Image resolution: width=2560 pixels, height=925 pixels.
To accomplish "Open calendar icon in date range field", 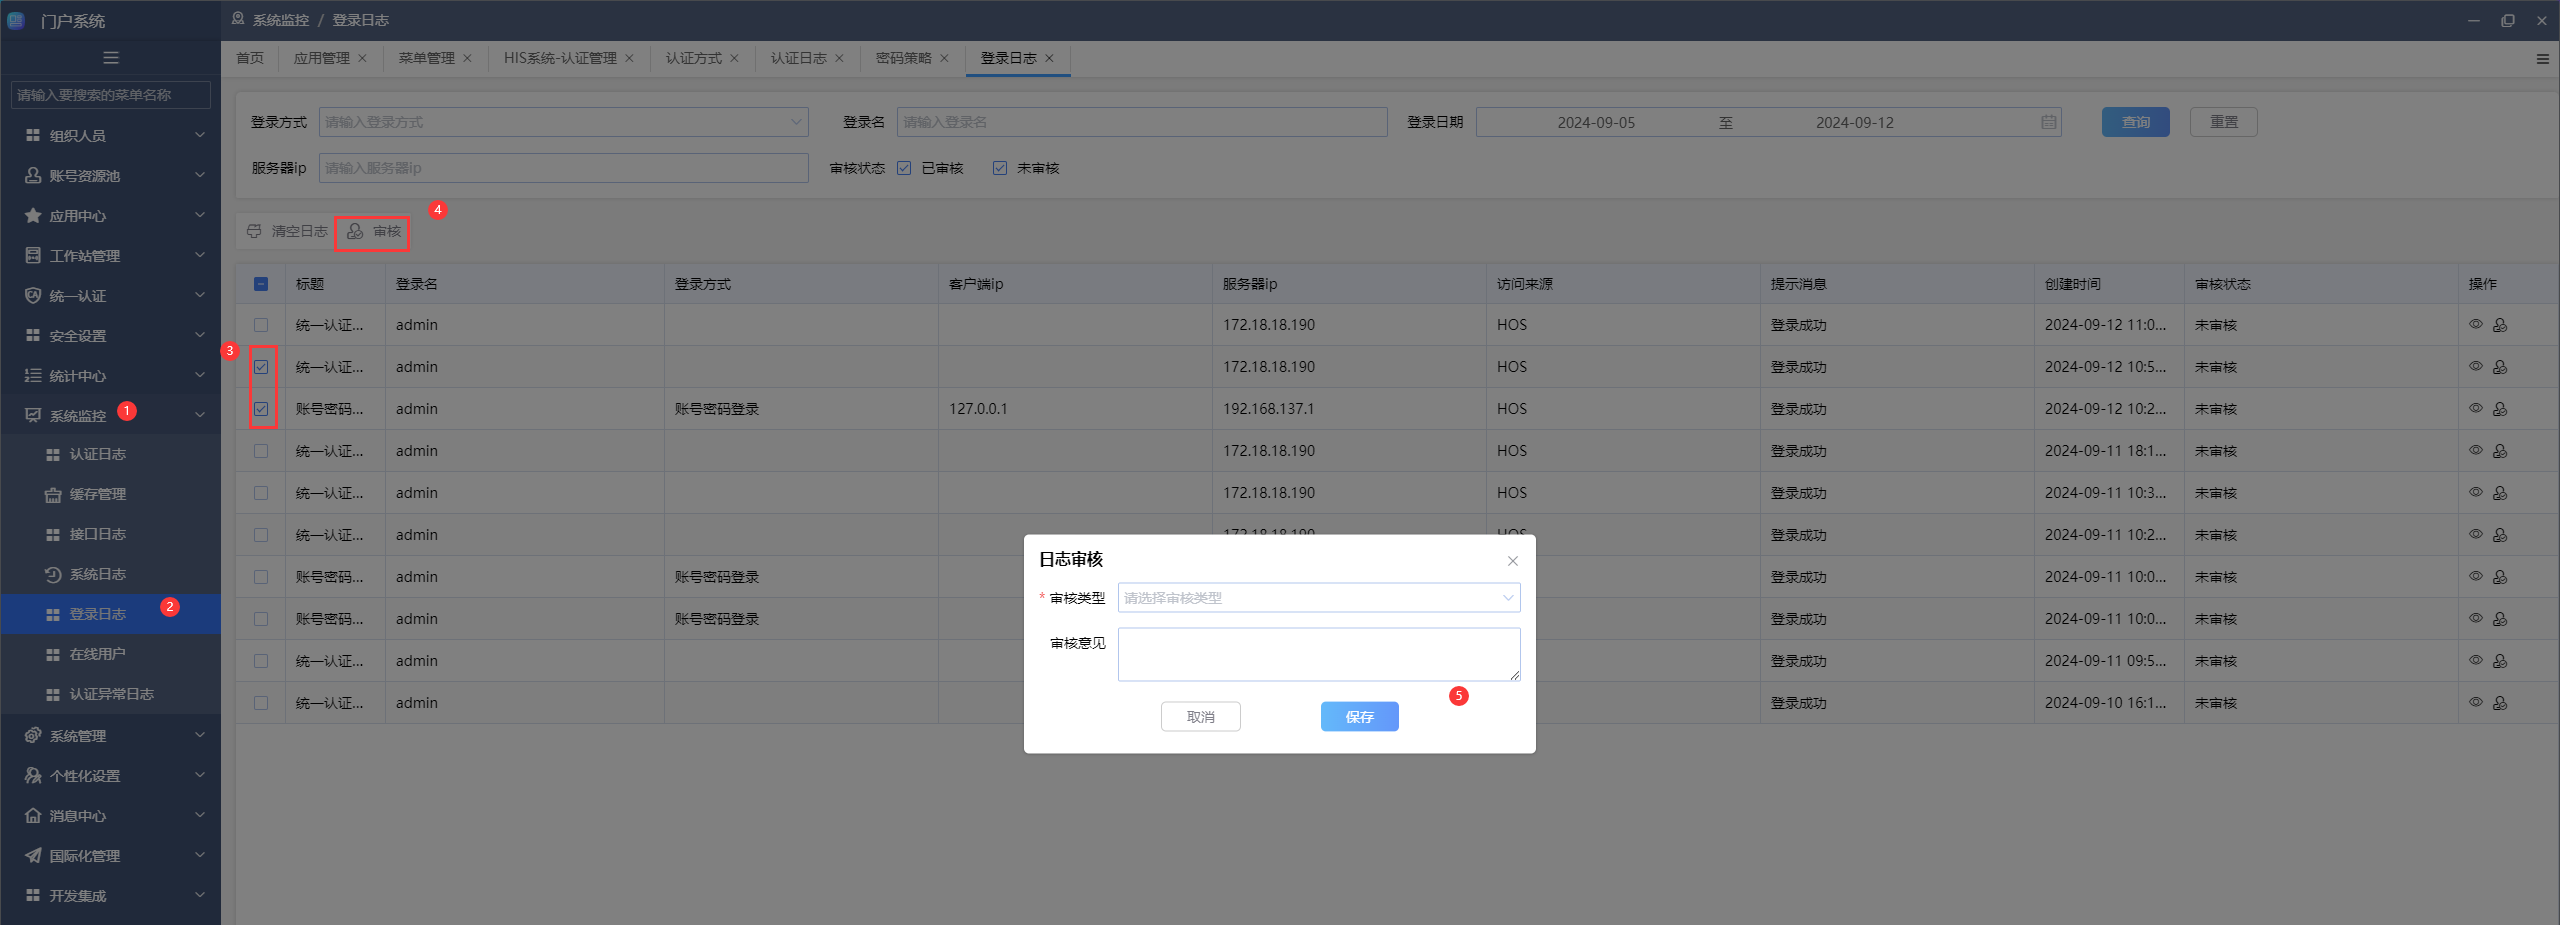I will [2048, 122].
